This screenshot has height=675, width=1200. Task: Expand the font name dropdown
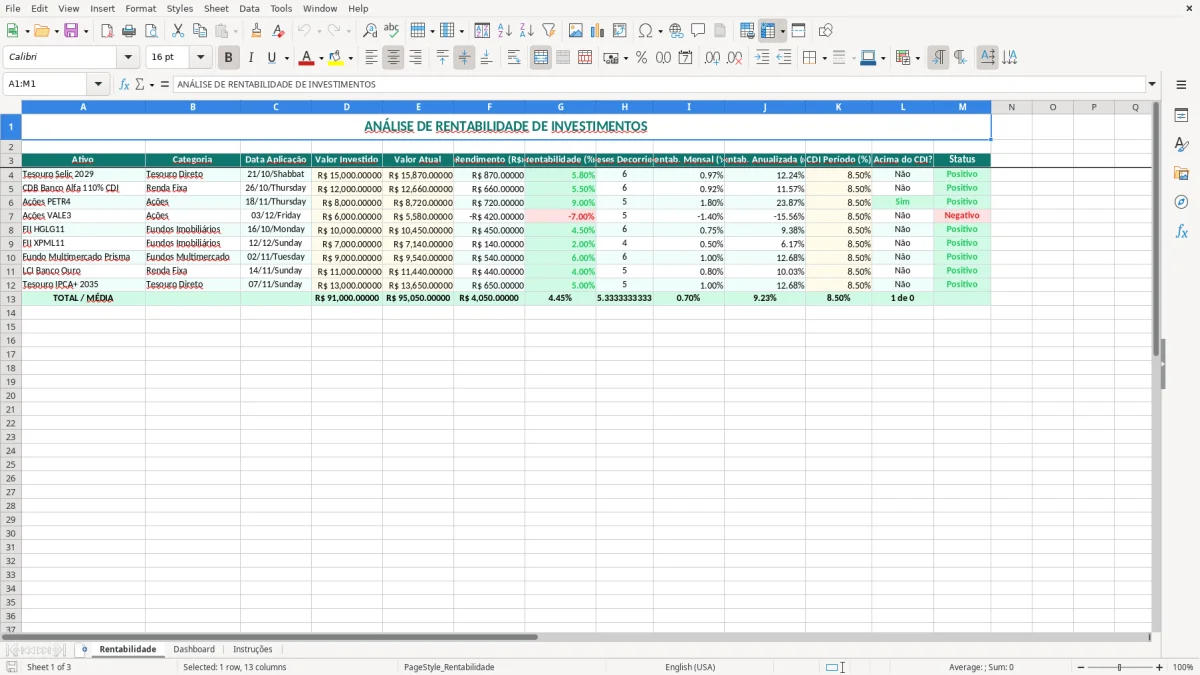(128, 58)
